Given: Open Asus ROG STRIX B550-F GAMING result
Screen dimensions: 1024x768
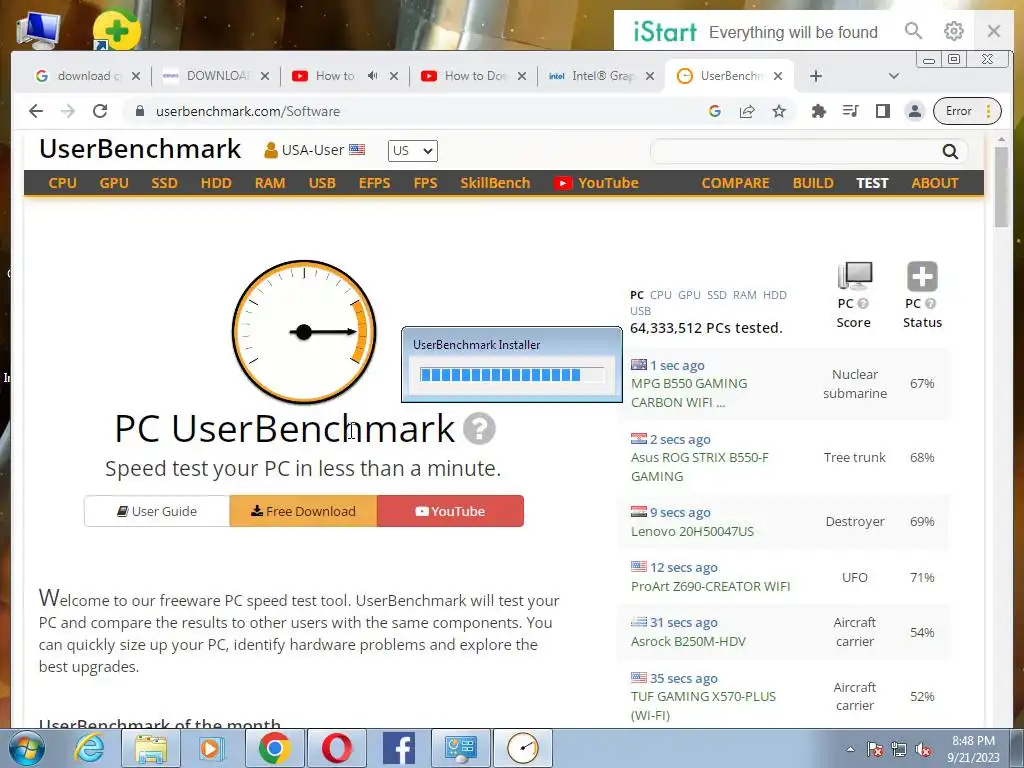Looking at the screenshot, I should click(x=699, y=467).
